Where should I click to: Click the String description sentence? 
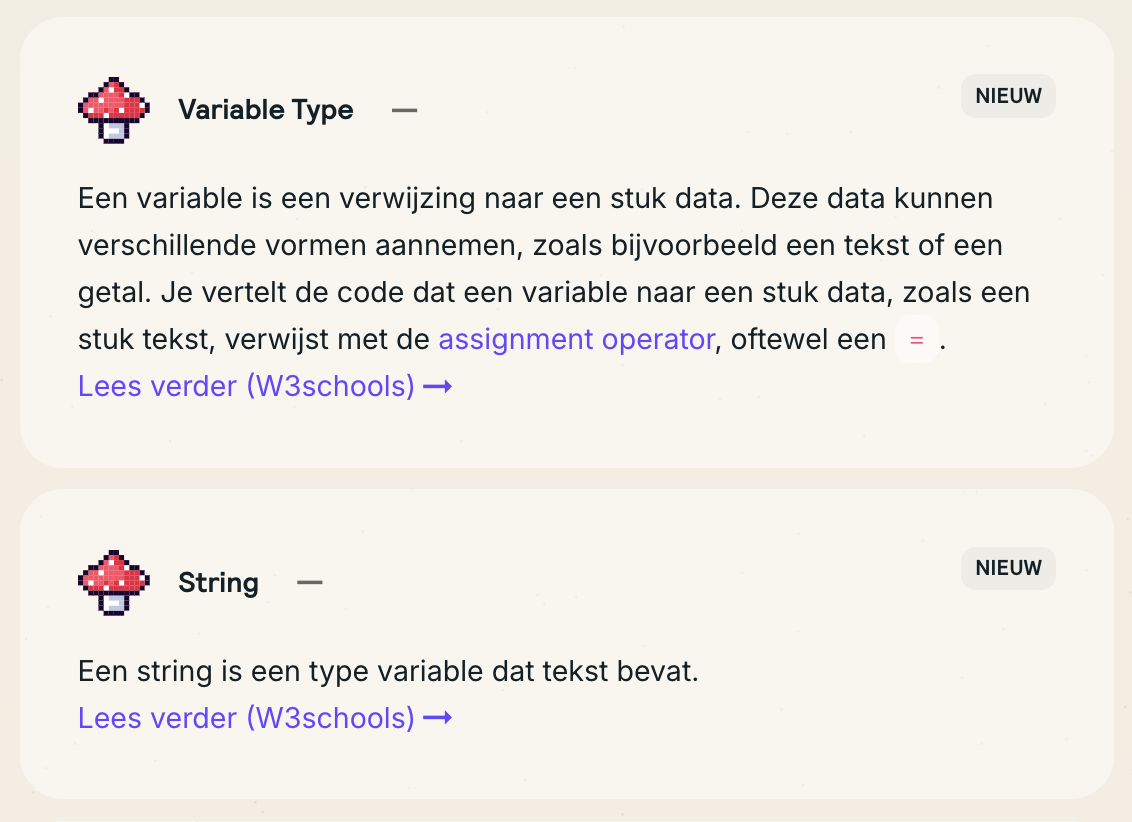pyautogui.click(x=388, y=672)
